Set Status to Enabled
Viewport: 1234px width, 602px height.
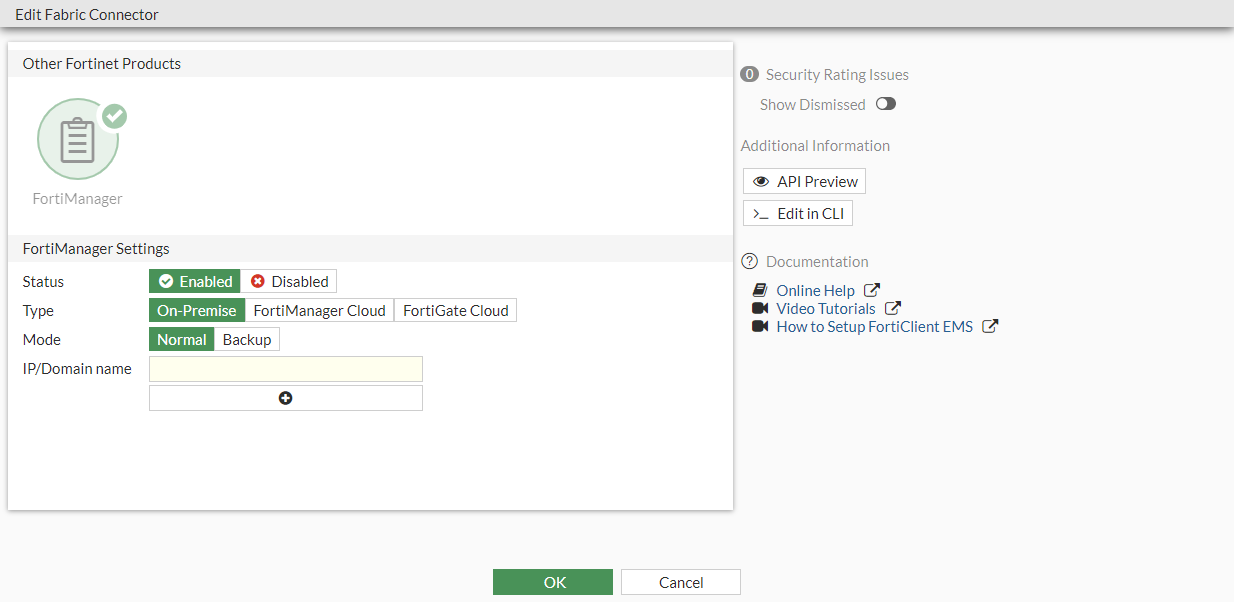pyautogui.click(x=195, y=282)
